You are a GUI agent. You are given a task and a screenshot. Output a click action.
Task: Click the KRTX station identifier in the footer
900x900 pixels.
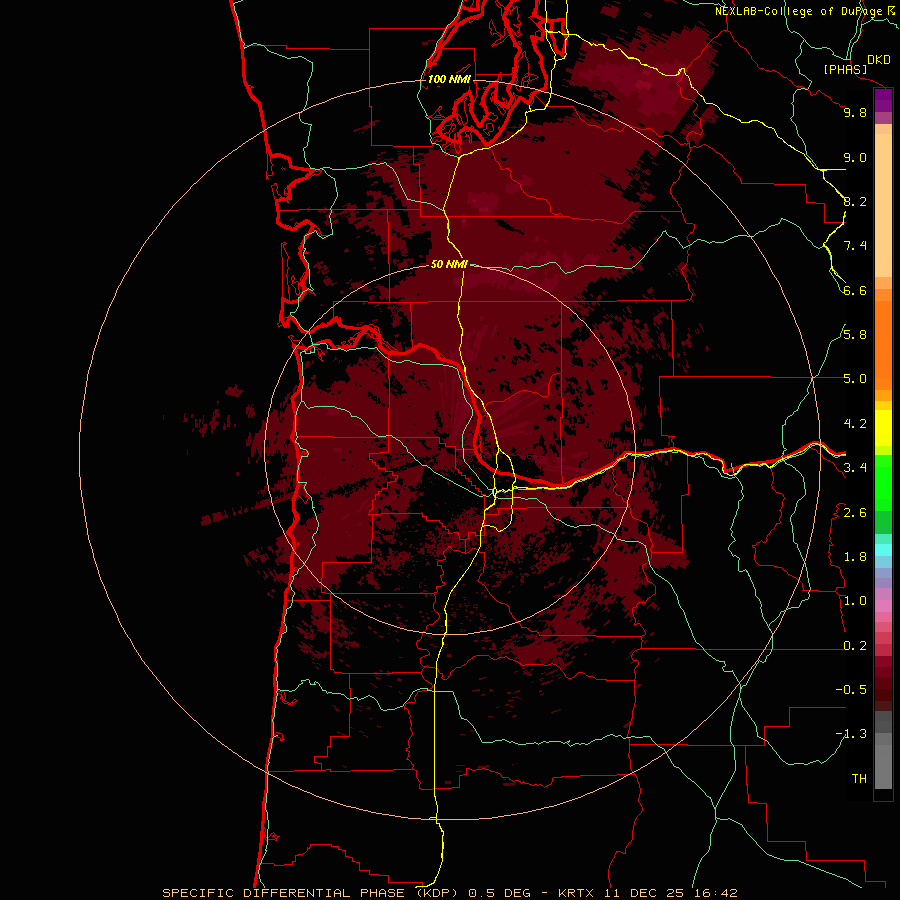pyautogui.click(x=578, y=893)
